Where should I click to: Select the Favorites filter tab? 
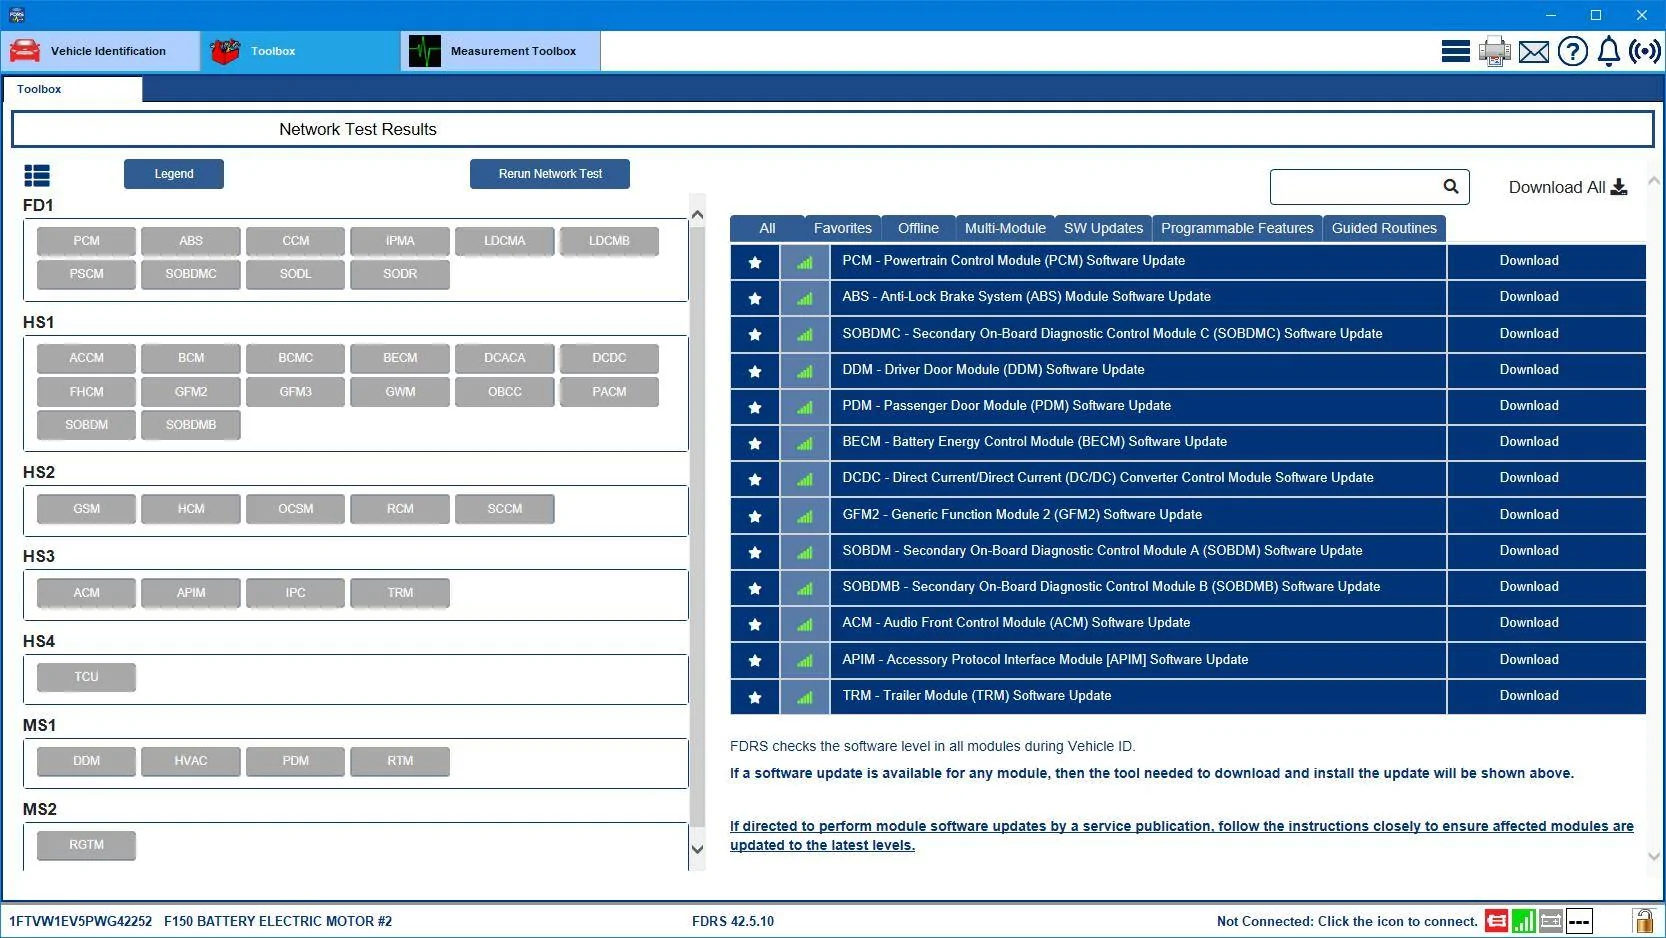point(842,228)
